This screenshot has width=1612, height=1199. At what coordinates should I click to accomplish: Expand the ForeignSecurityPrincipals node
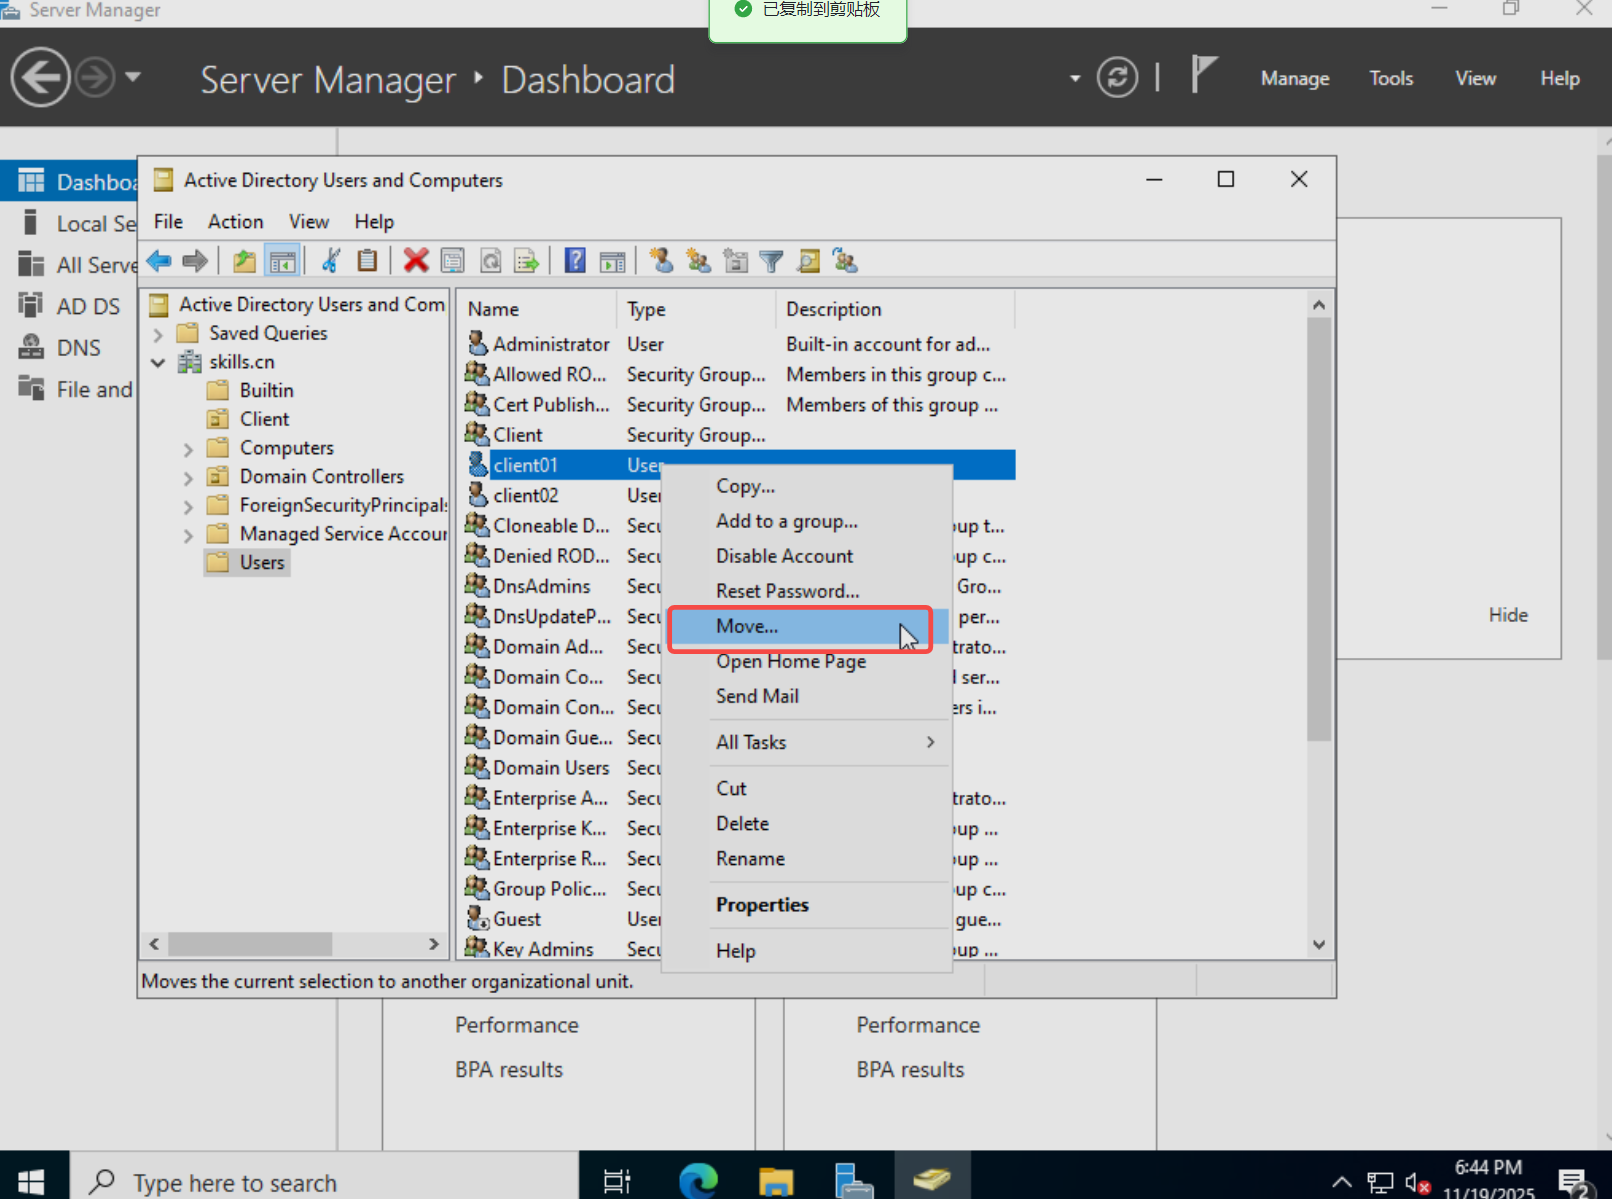pyautogui.click(x=188, y=506)
